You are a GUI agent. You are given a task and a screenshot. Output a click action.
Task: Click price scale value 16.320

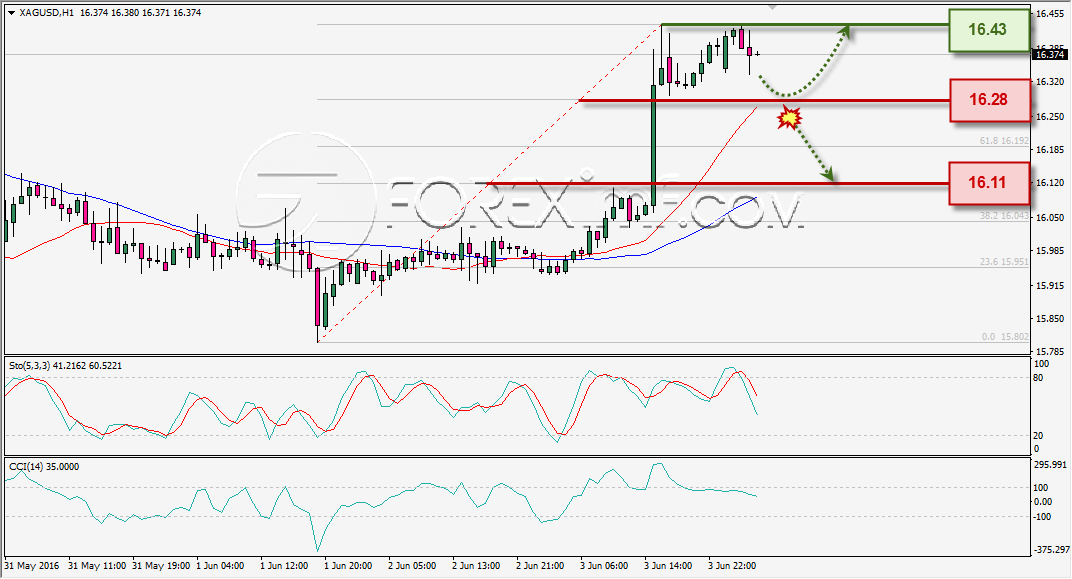pyautogui.click(x=1049, y=81)
